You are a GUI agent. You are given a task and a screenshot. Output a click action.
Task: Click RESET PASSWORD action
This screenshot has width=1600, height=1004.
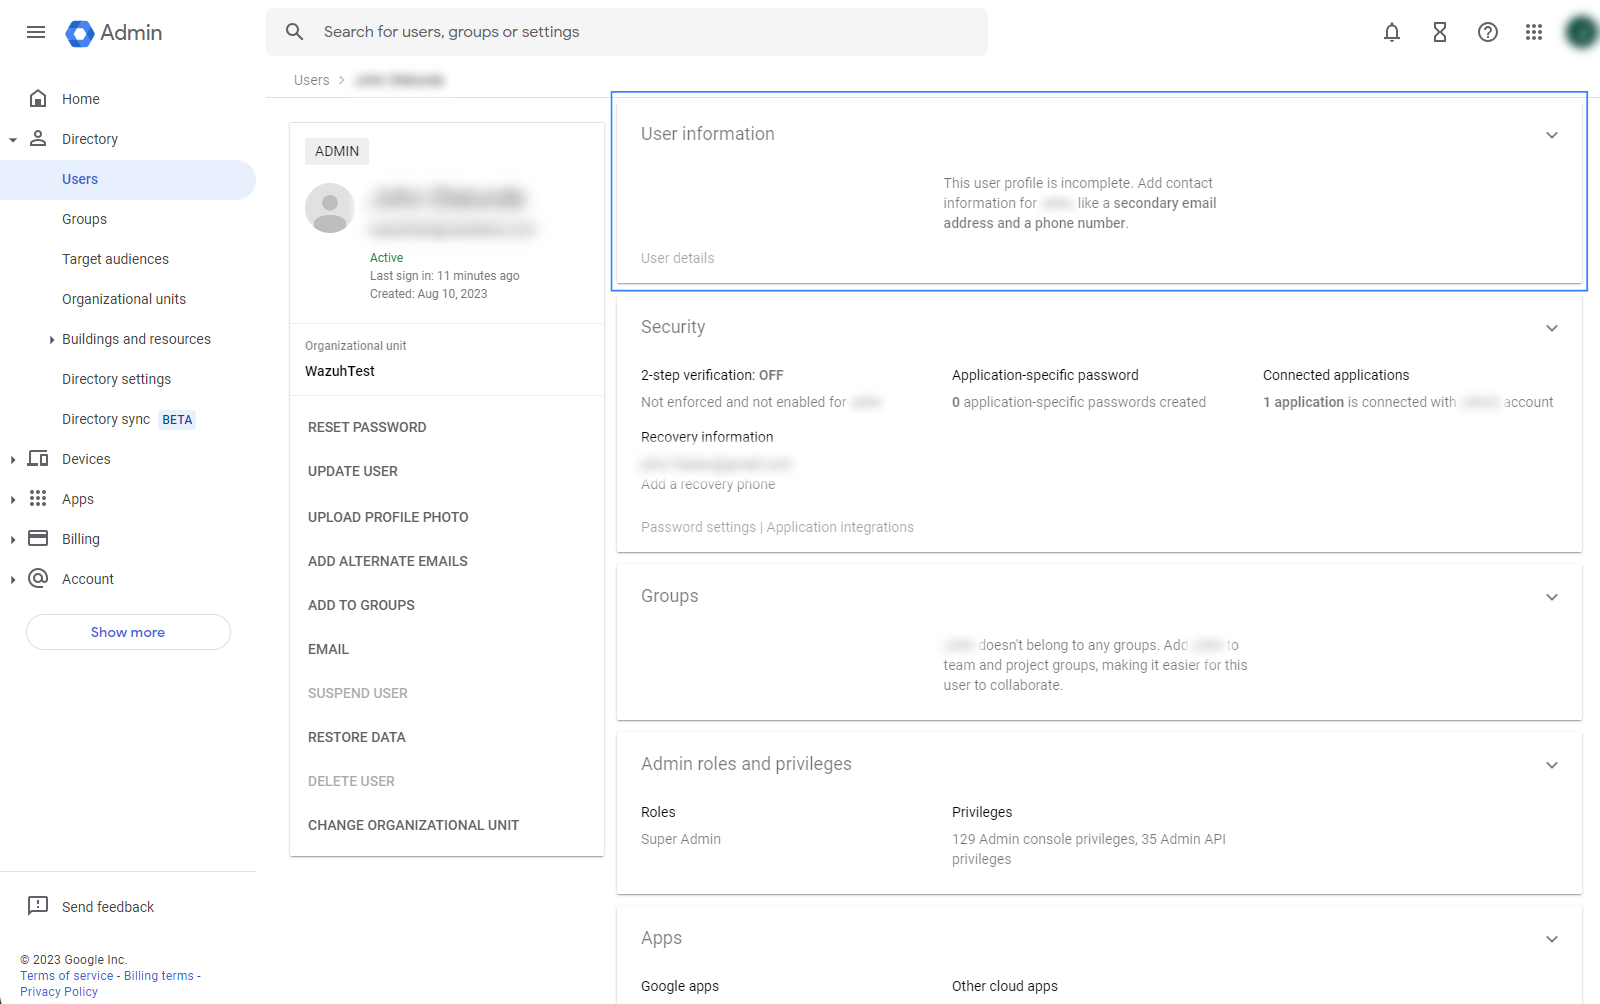pyautogui.click(x=367, y=427)
